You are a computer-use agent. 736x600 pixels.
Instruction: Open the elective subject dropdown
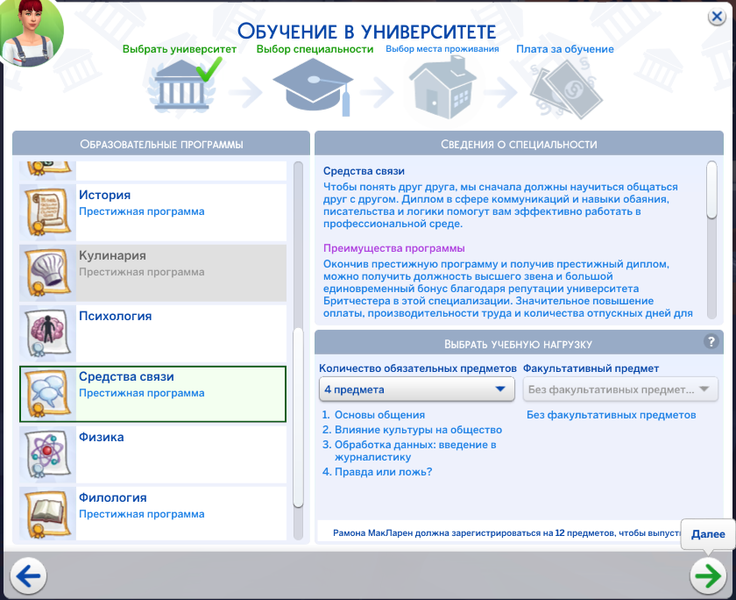[620, 389]
